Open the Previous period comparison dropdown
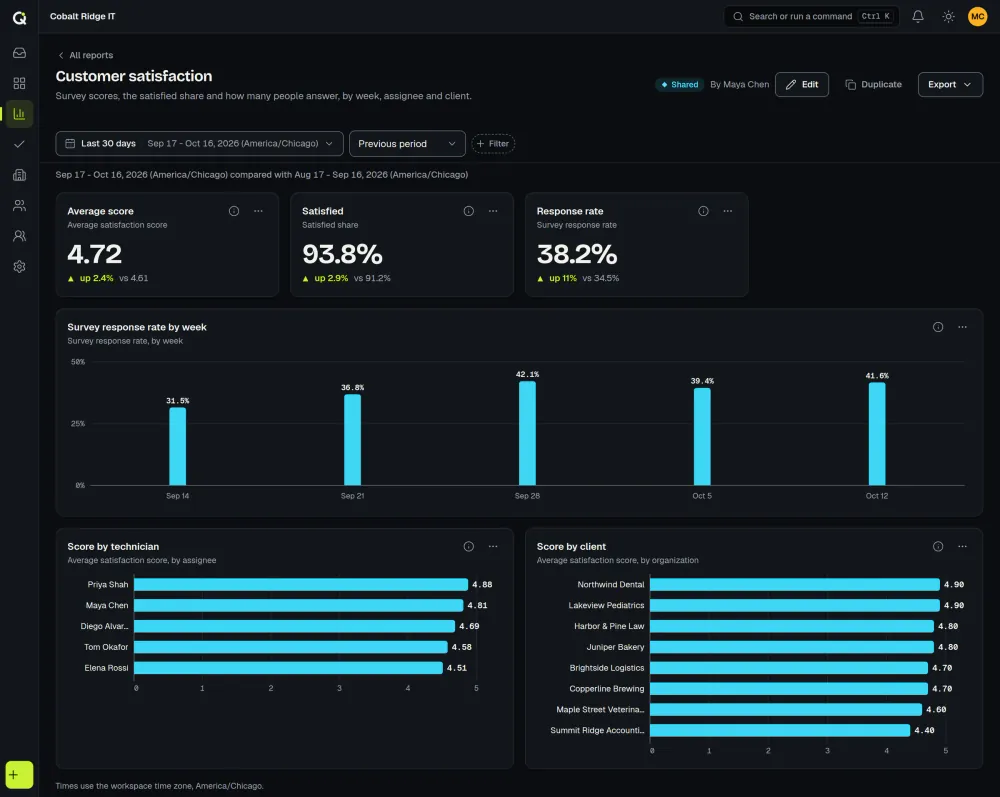This screenshot has width=1000, height=797. click(407, 143)
